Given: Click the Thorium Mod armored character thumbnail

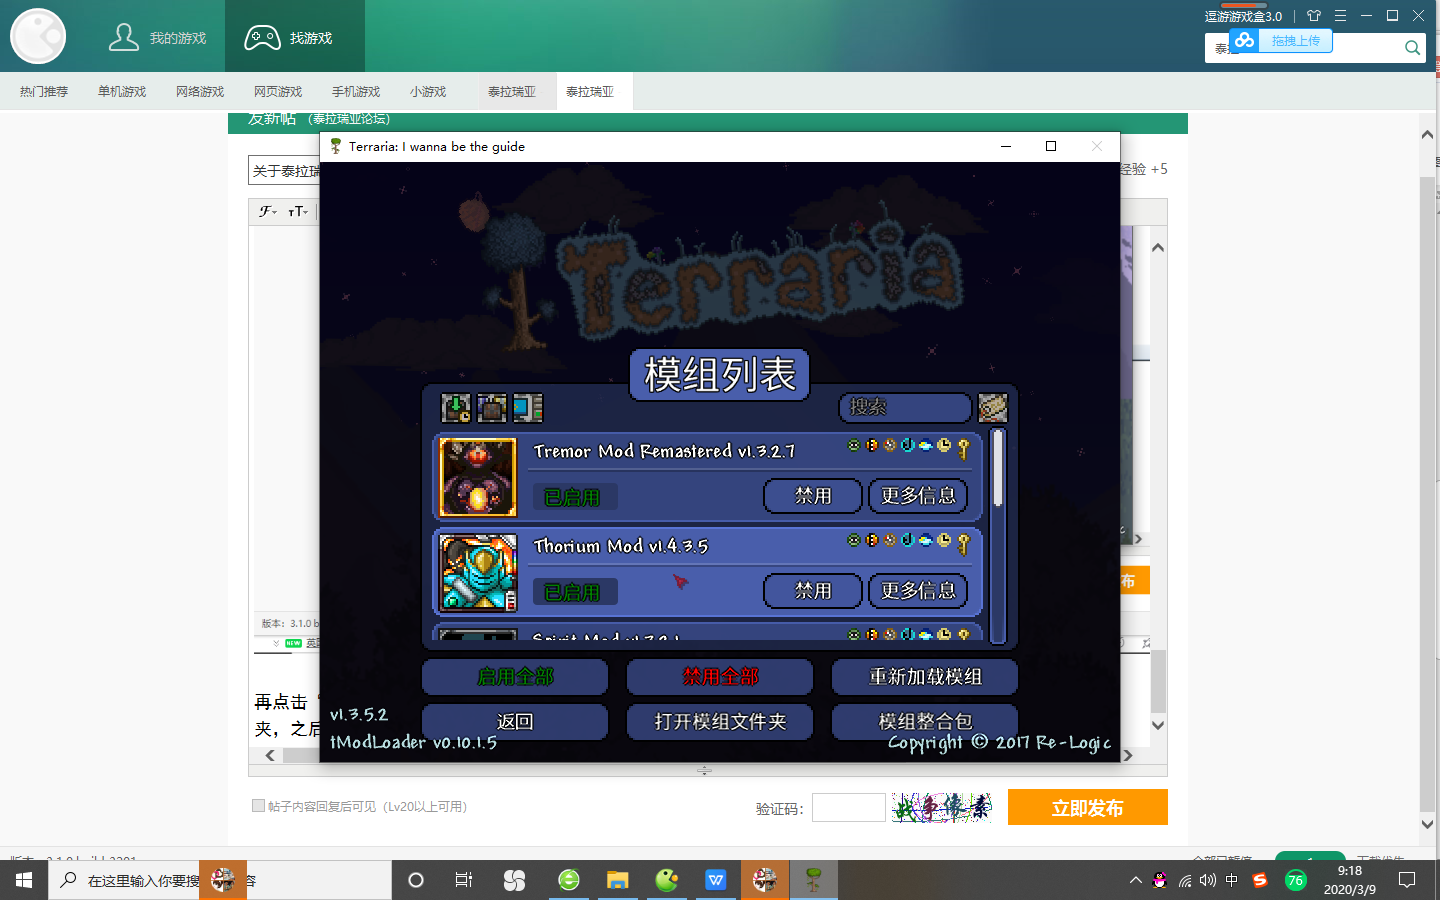Looking at the screenshot, I should [x=478, y=572].
